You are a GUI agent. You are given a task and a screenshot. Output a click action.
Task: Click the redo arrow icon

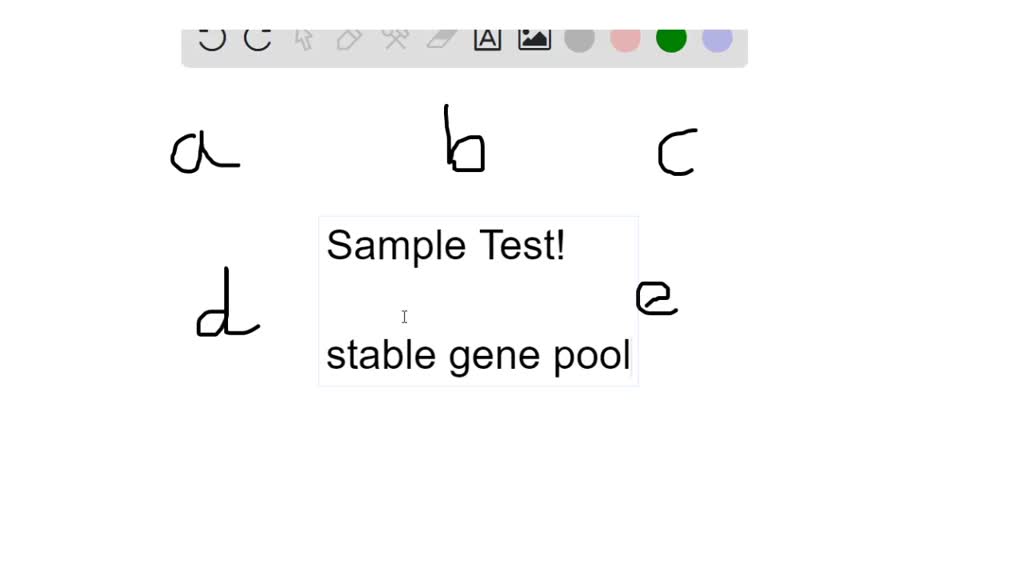(258, 39)
